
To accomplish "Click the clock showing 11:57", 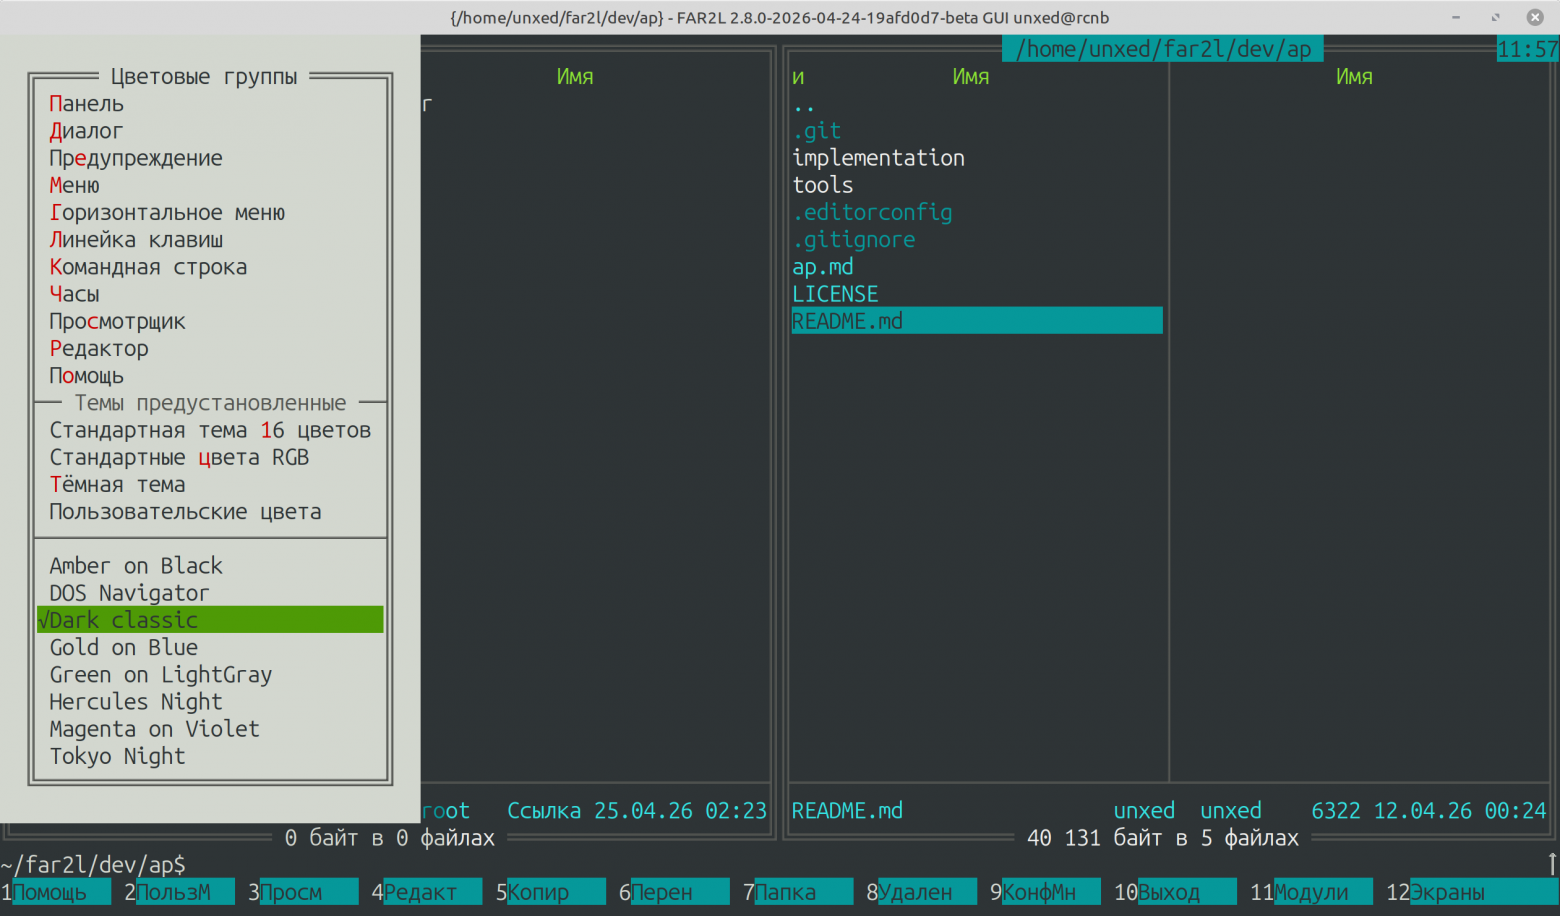I will pos(1530,48).
